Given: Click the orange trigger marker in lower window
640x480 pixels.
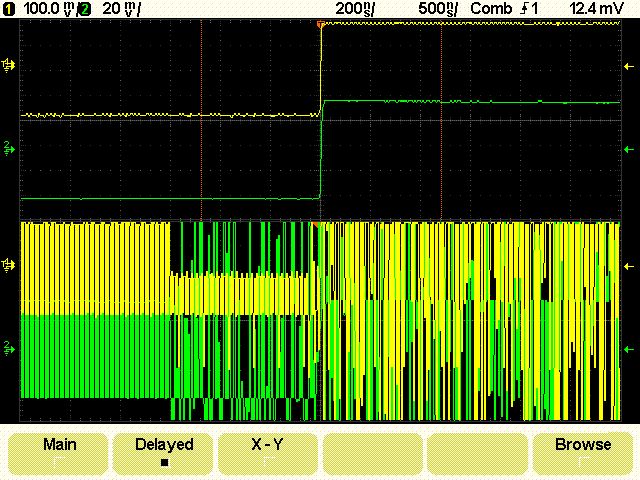Looking at the screenshot, I should tap(316, 225).
